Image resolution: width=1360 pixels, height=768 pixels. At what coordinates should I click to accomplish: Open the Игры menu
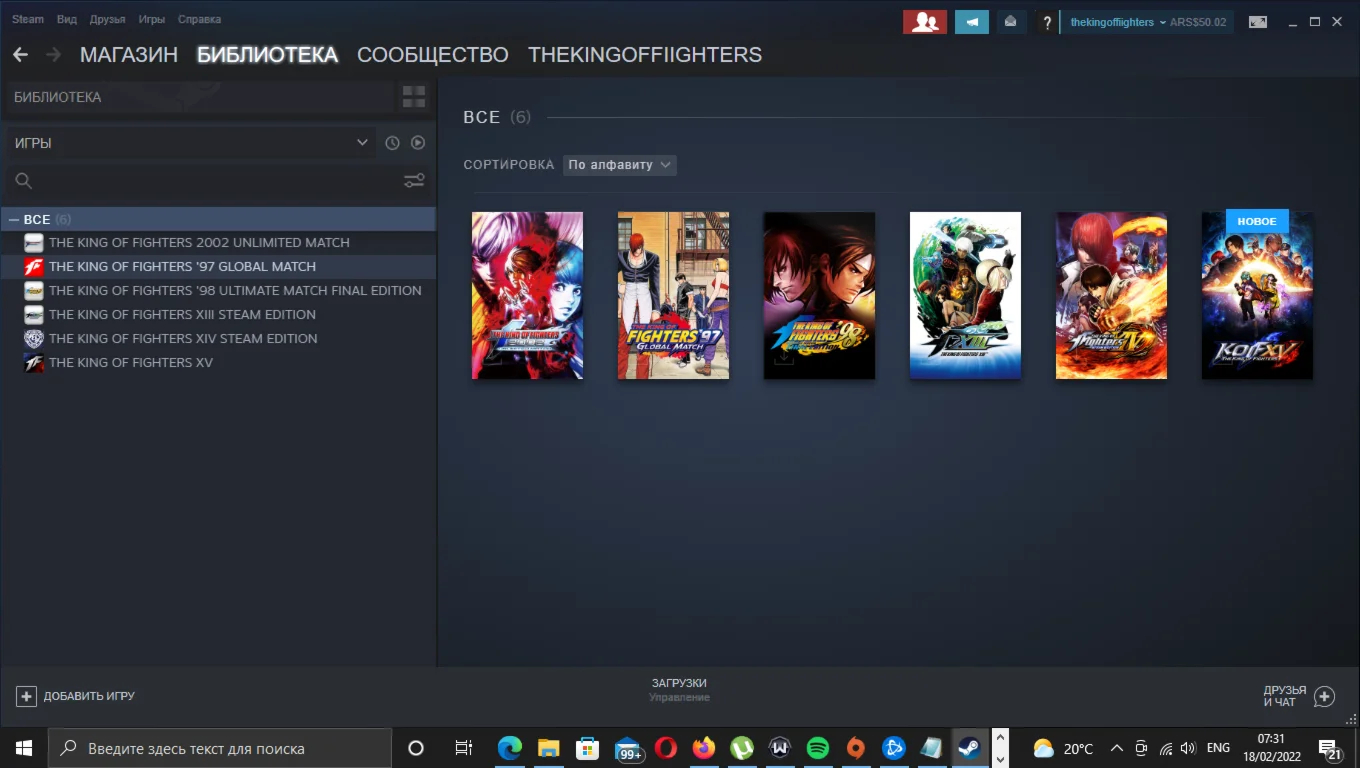(x=152, y=19)
